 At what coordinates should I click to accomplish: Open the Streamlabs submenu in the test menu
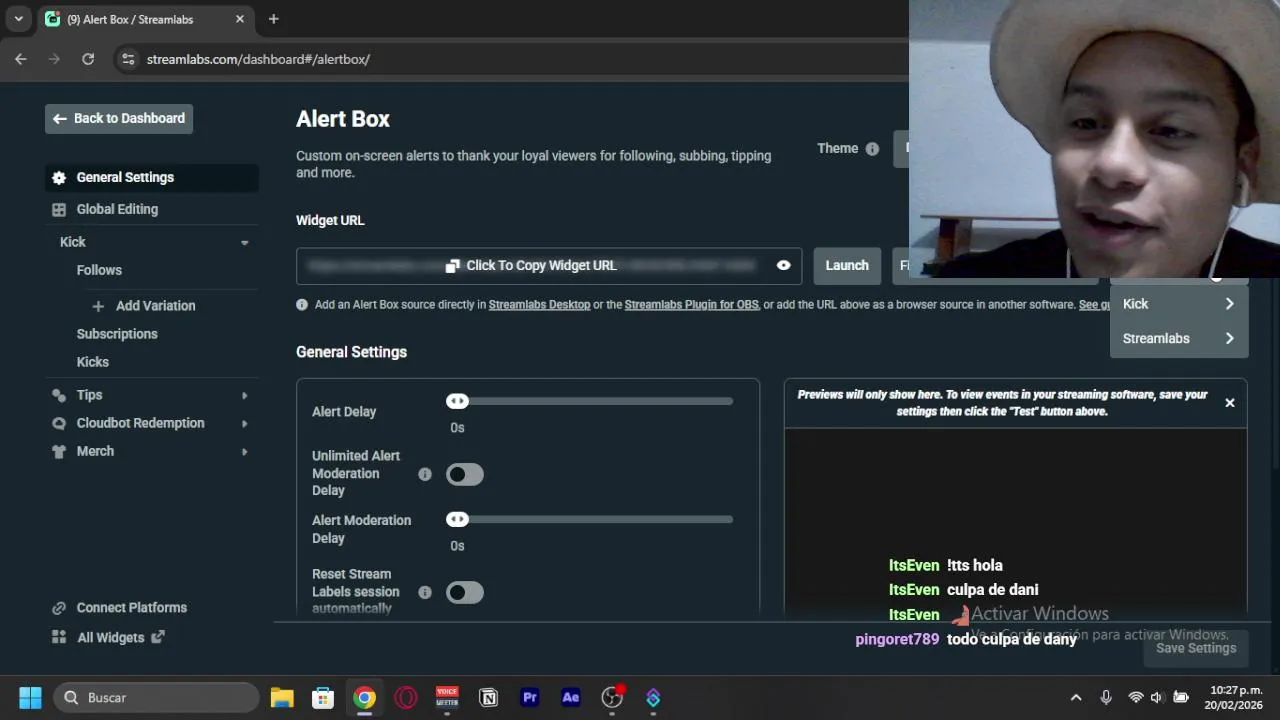click(1179, 339)
